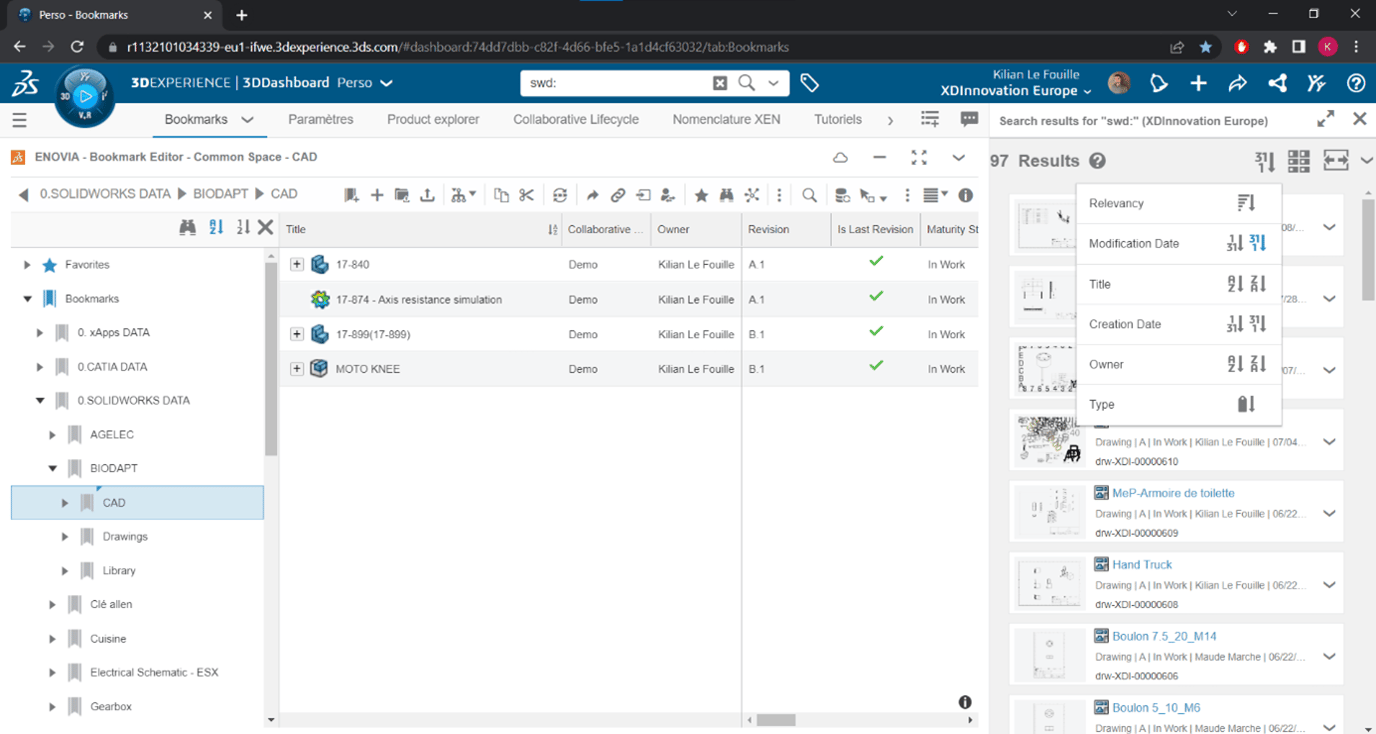Refresh the bookmark list with the refresh icon
The image size is (1376, 734).
(559, 195)
